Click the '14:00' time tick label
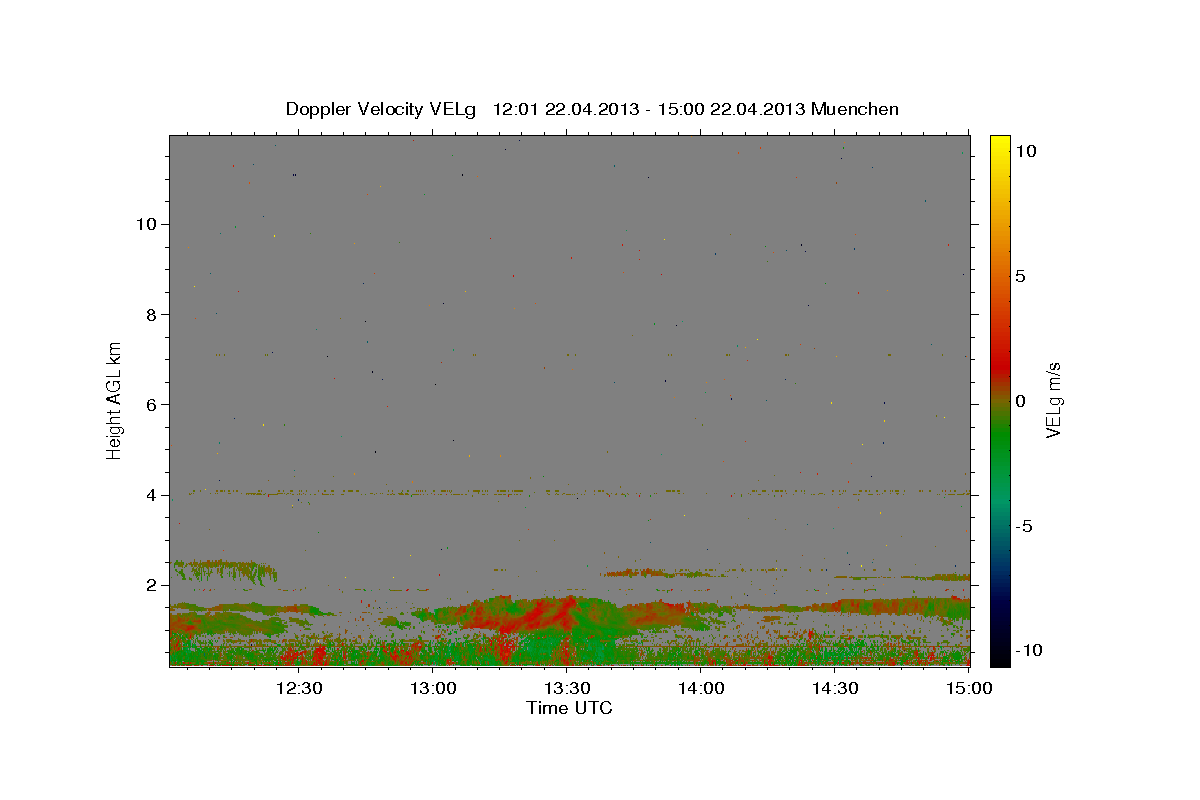Image resolution: width=1200 pixels, height=800 pixels. click(702, 688)
